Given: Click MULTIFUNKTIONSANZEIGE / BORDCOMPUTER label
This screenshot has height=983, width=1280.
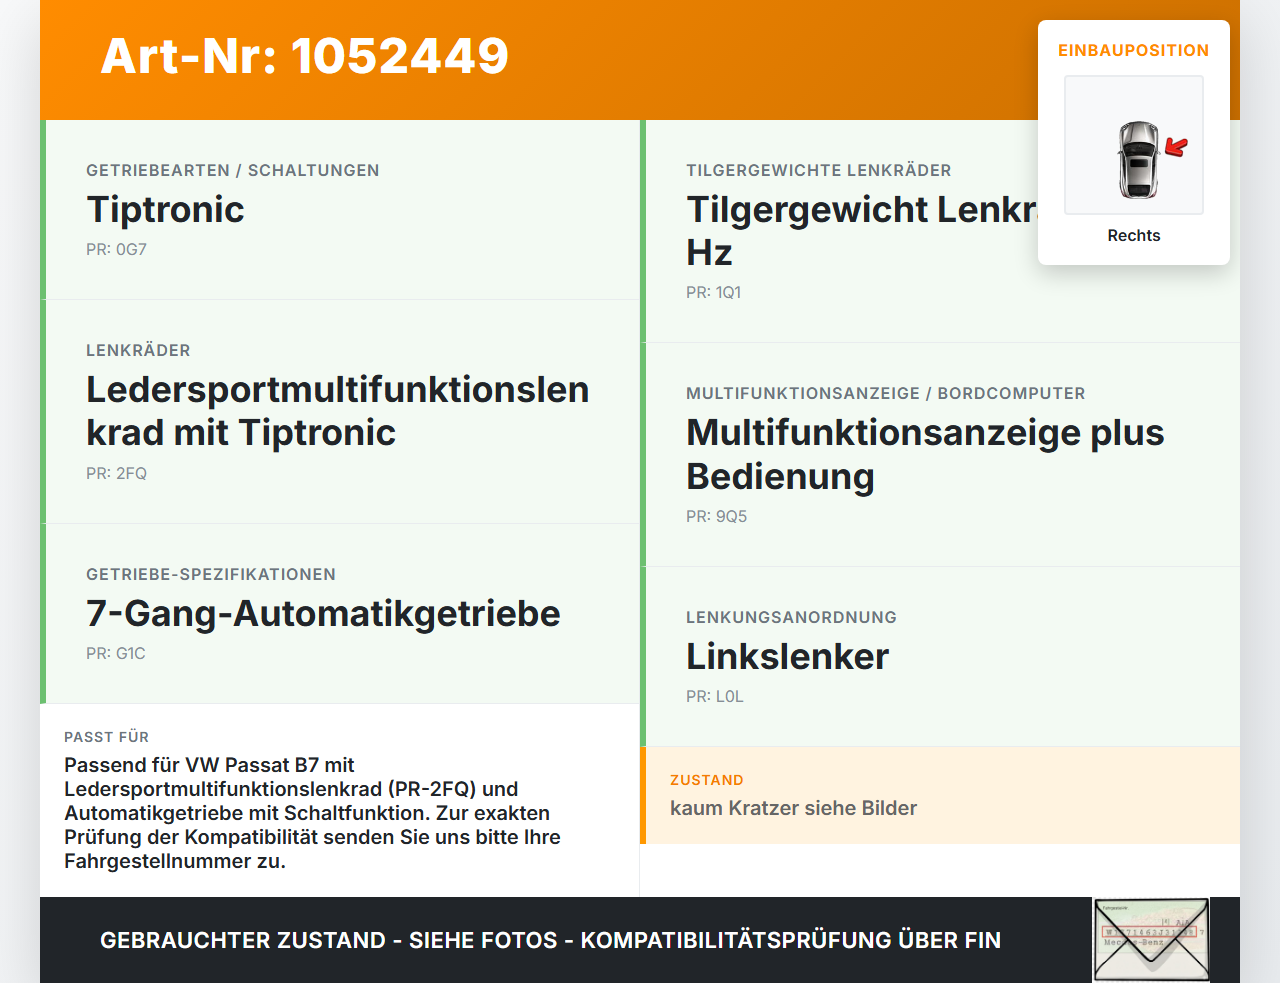Looking at the screenshot, I should 886,393.
